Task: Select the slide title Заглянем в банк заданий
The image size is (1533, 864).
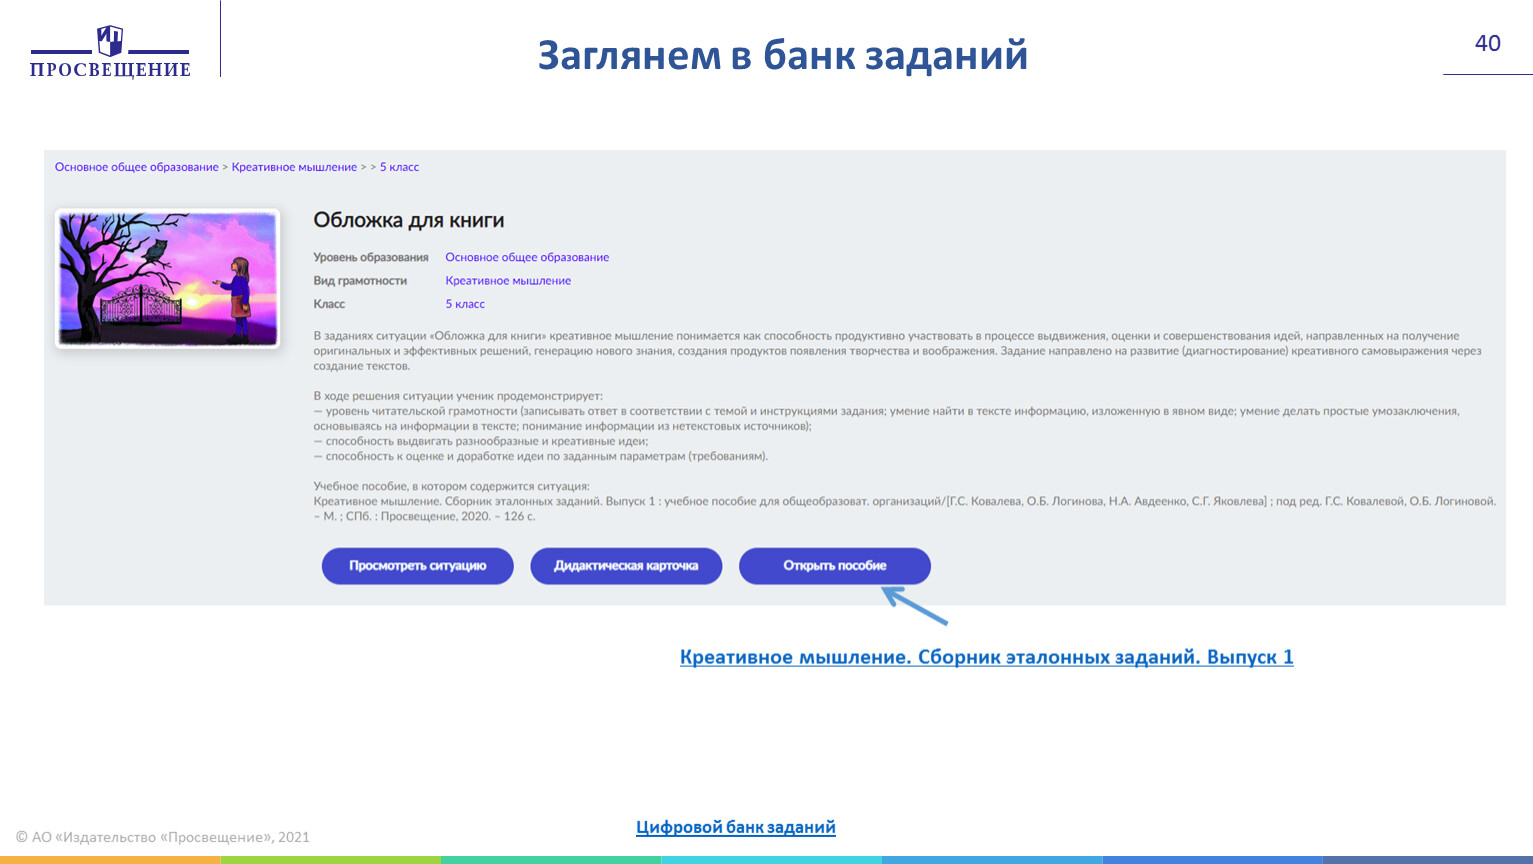Action: tap(782, 55)
